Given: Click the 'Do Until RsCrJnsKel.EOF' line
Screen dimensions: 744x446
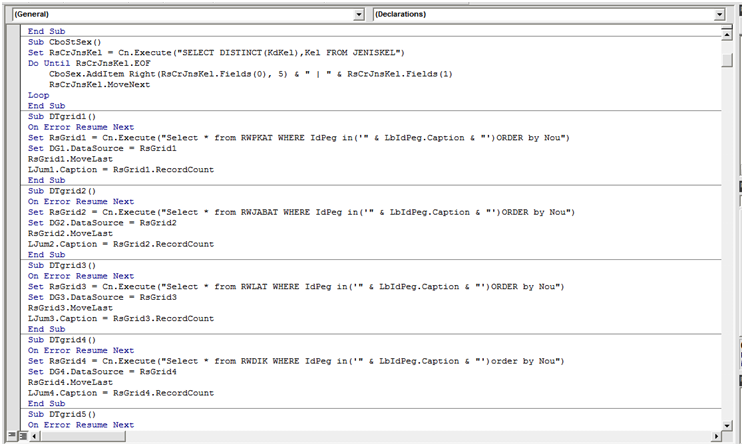Looking at the screenshot, I should (89, 63).
